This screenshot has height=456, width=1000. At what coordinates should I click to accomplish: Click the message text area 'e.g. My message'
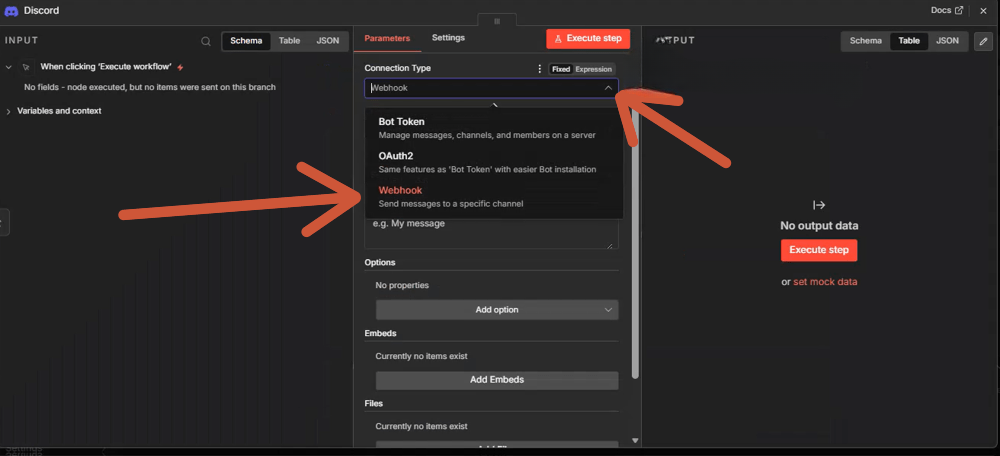(x=491, y=233)
